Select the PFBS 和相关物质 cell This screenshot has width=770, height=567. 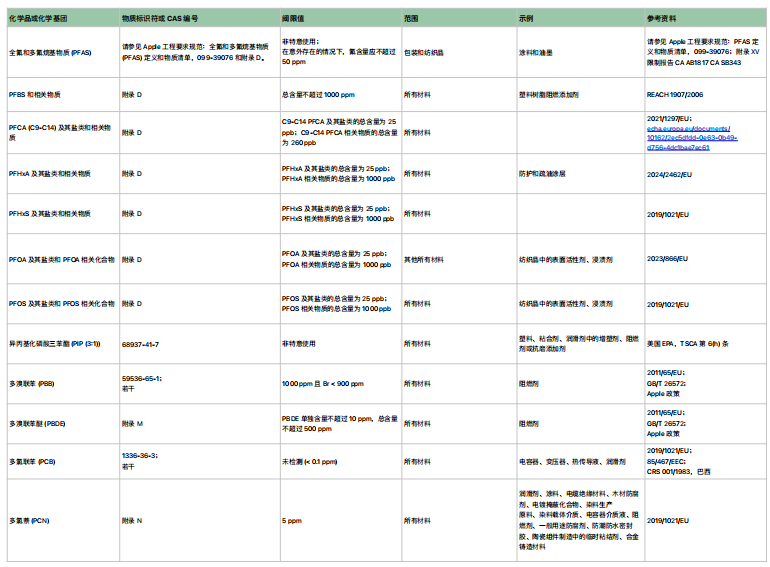coord(35,94)
